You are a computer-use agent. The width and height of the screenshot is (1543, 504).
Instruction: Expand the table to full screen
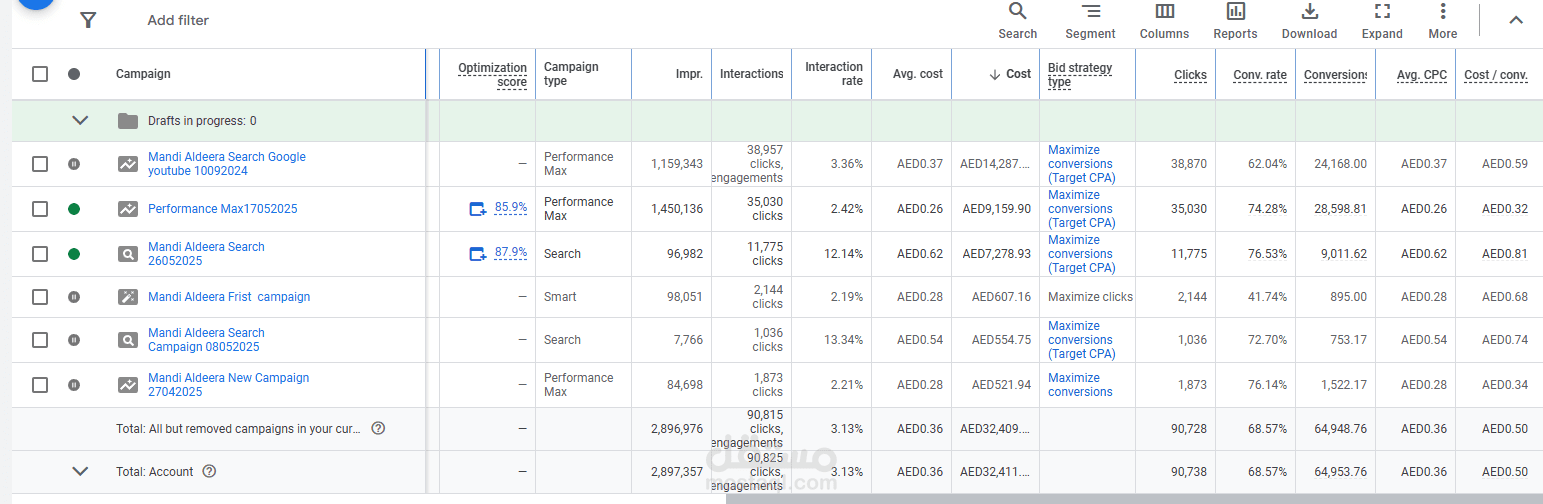1382,20
